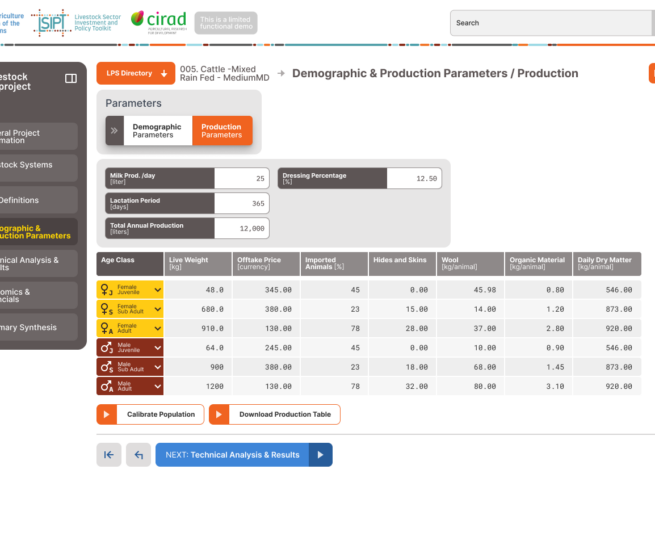This screenshot has height=545, width=655.
Task: Open Summary Synthesis in the sidebar
Action: (x=38, y=328)
